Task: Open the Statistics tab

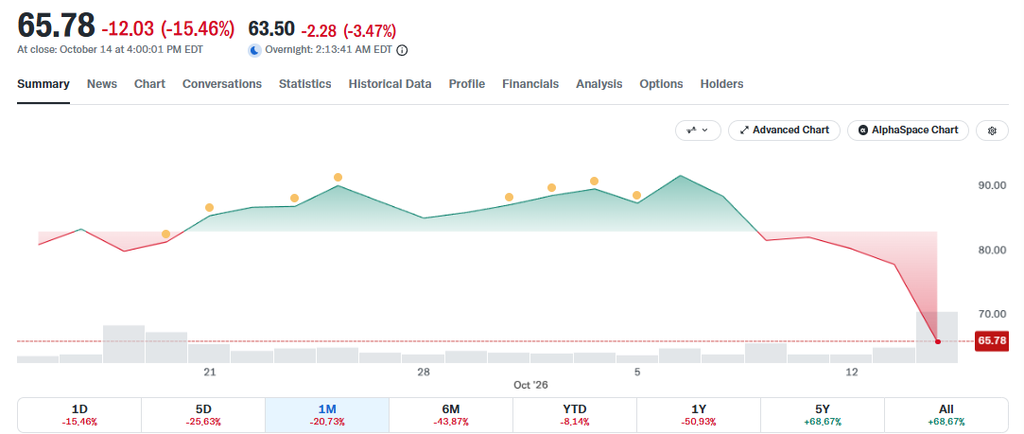Action: pos(305,84)
